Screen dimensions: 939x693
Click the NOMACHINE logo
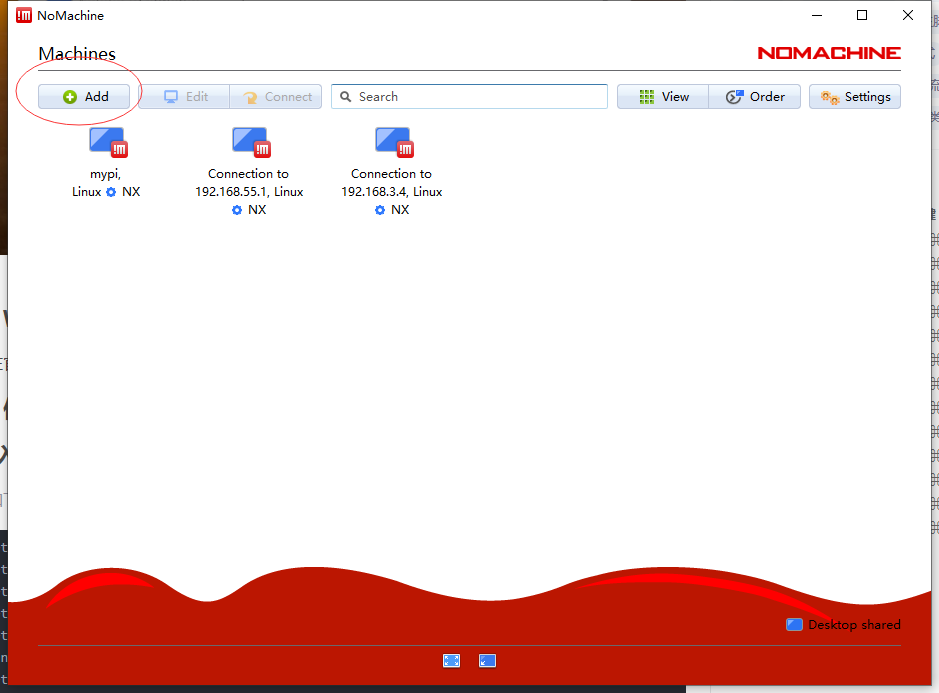[x=829, y=53]
